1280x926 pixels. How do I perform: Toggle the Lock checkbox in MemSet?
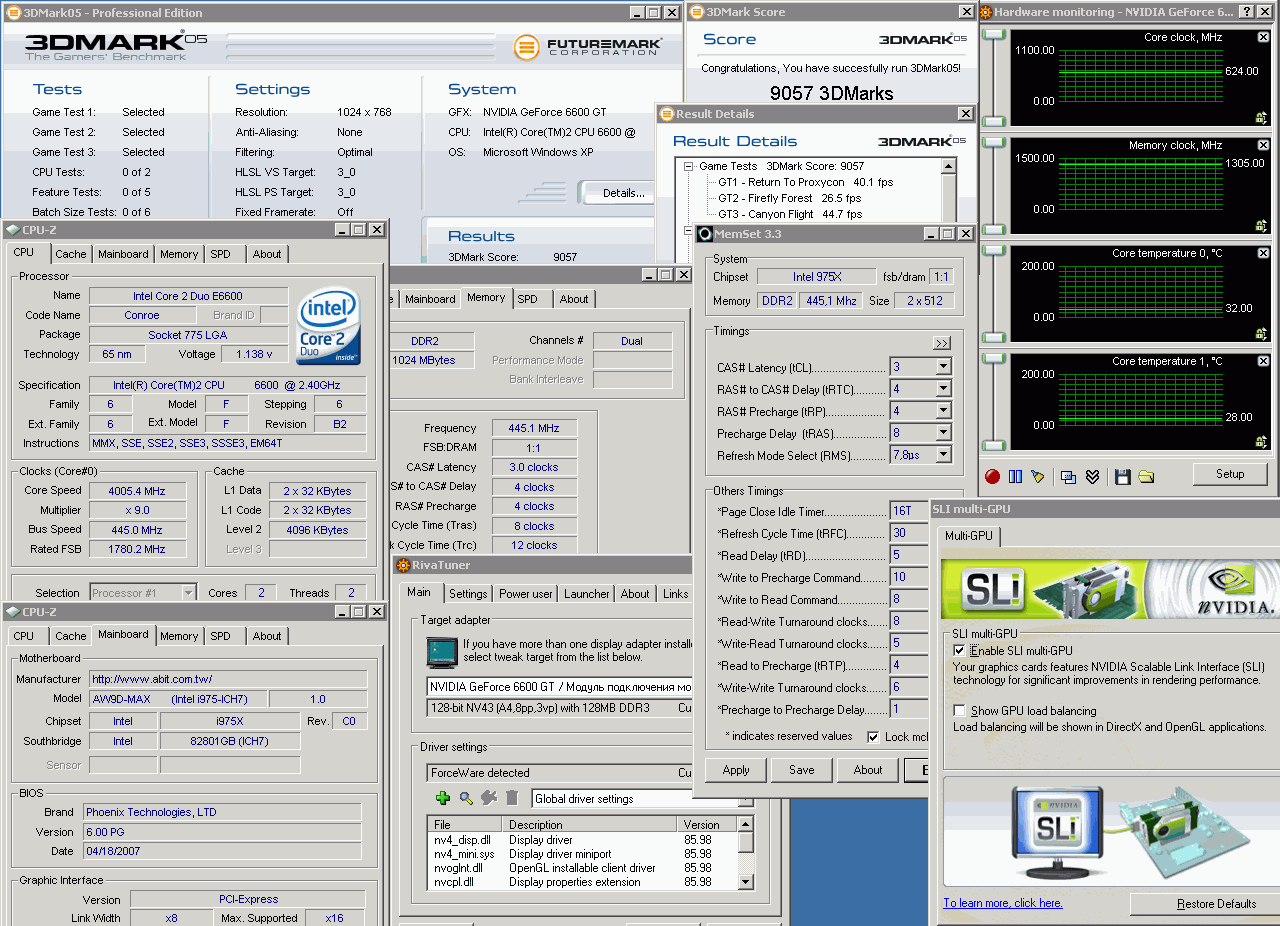coord(875,737)
